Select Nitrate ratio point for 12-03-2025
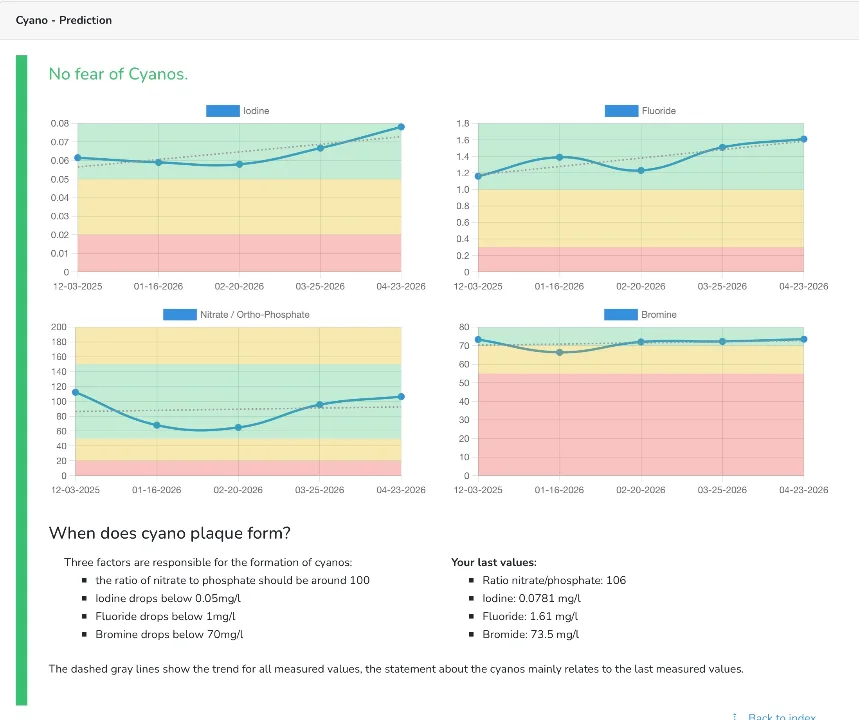859x720 pixels. point(76,392)
